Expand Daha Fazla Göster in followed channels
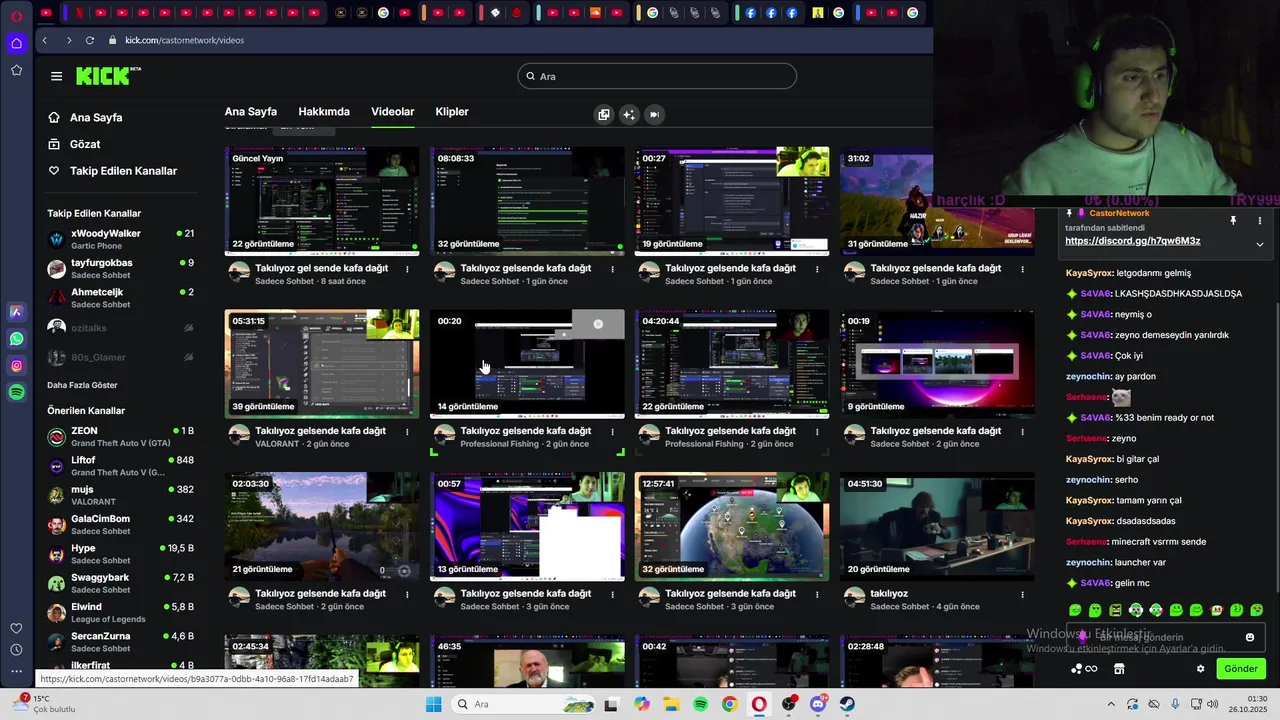This screenshot has width=1280, height=720. pos(82,385)
